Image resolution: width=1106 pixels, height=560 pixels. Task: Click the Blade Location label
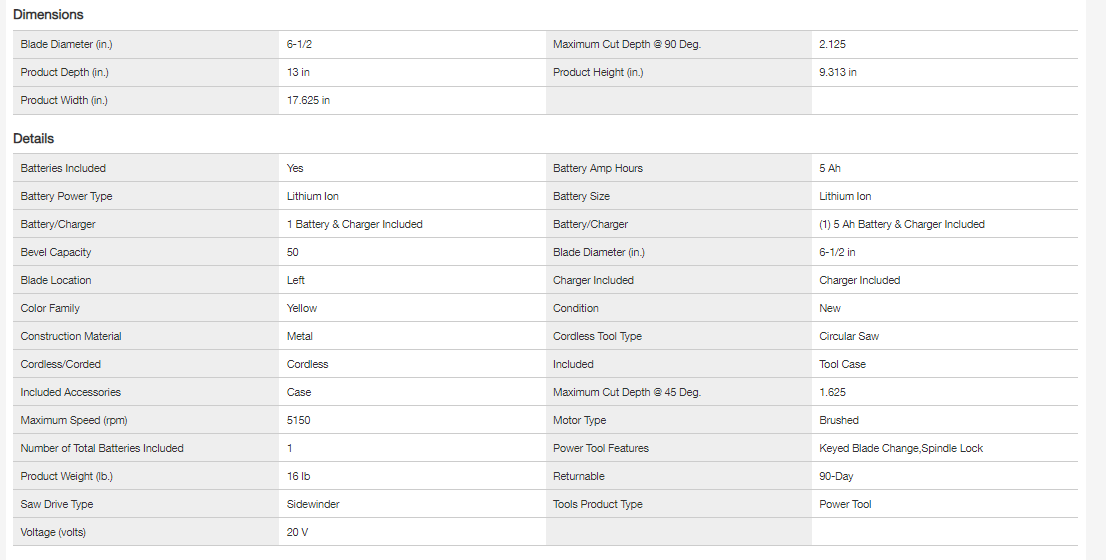coord(55,281)
